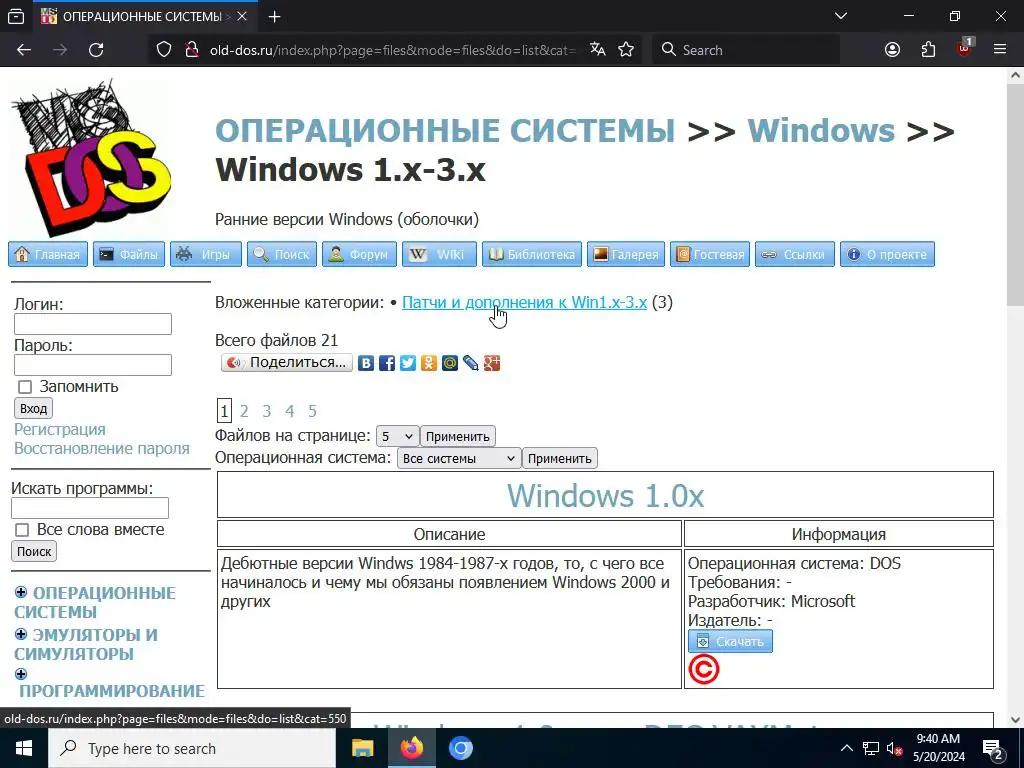Viewport: 1024px width, 768px height.
Task: Open Файлы menu item
Action: click(129, 254)
